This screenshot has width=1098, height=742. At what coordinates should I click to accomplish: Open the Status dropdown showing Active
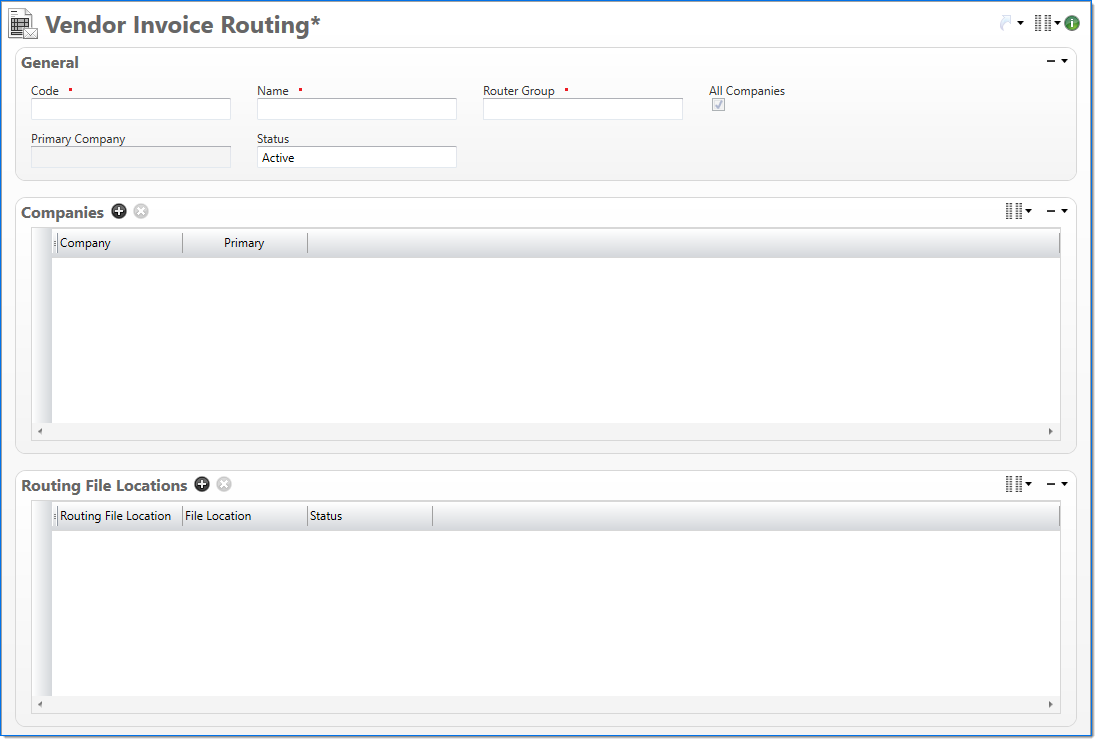tap(356, 158)
